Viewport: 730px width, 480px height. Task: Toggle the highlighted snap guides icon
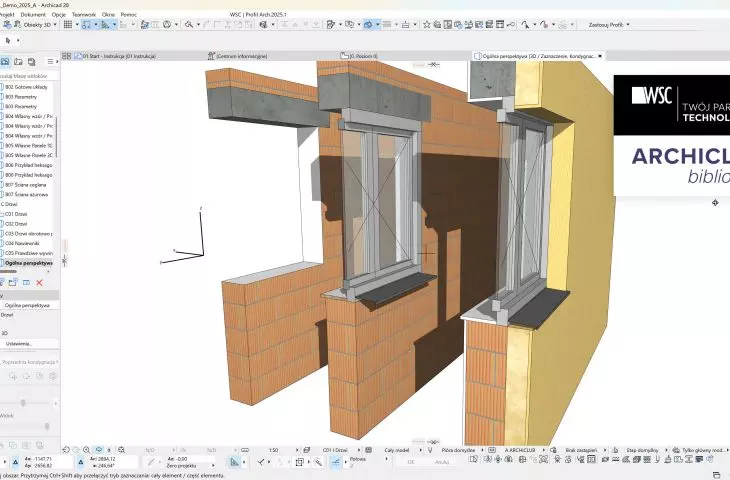[x=86, y=25]
